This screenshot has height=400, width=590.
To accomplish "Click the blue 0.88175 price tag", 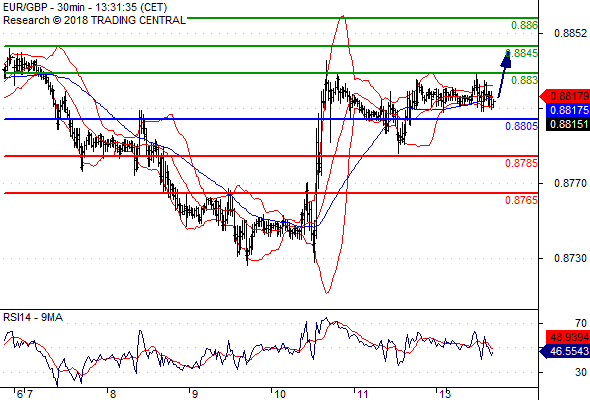I will [567, 110].
